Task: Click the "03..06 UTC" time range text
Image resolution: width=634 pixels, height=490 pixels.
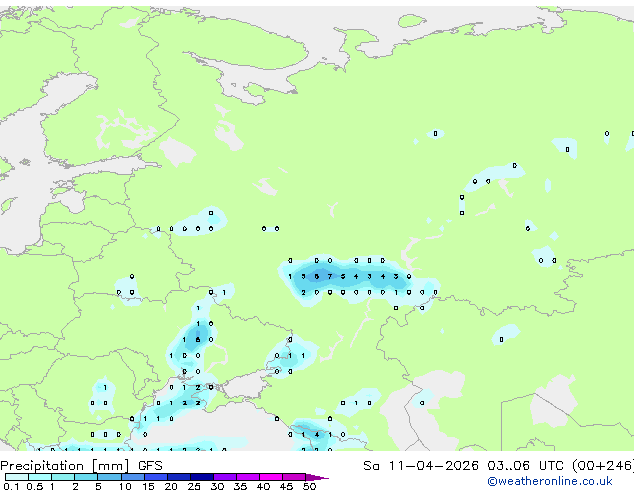Action: pos(525,466)
